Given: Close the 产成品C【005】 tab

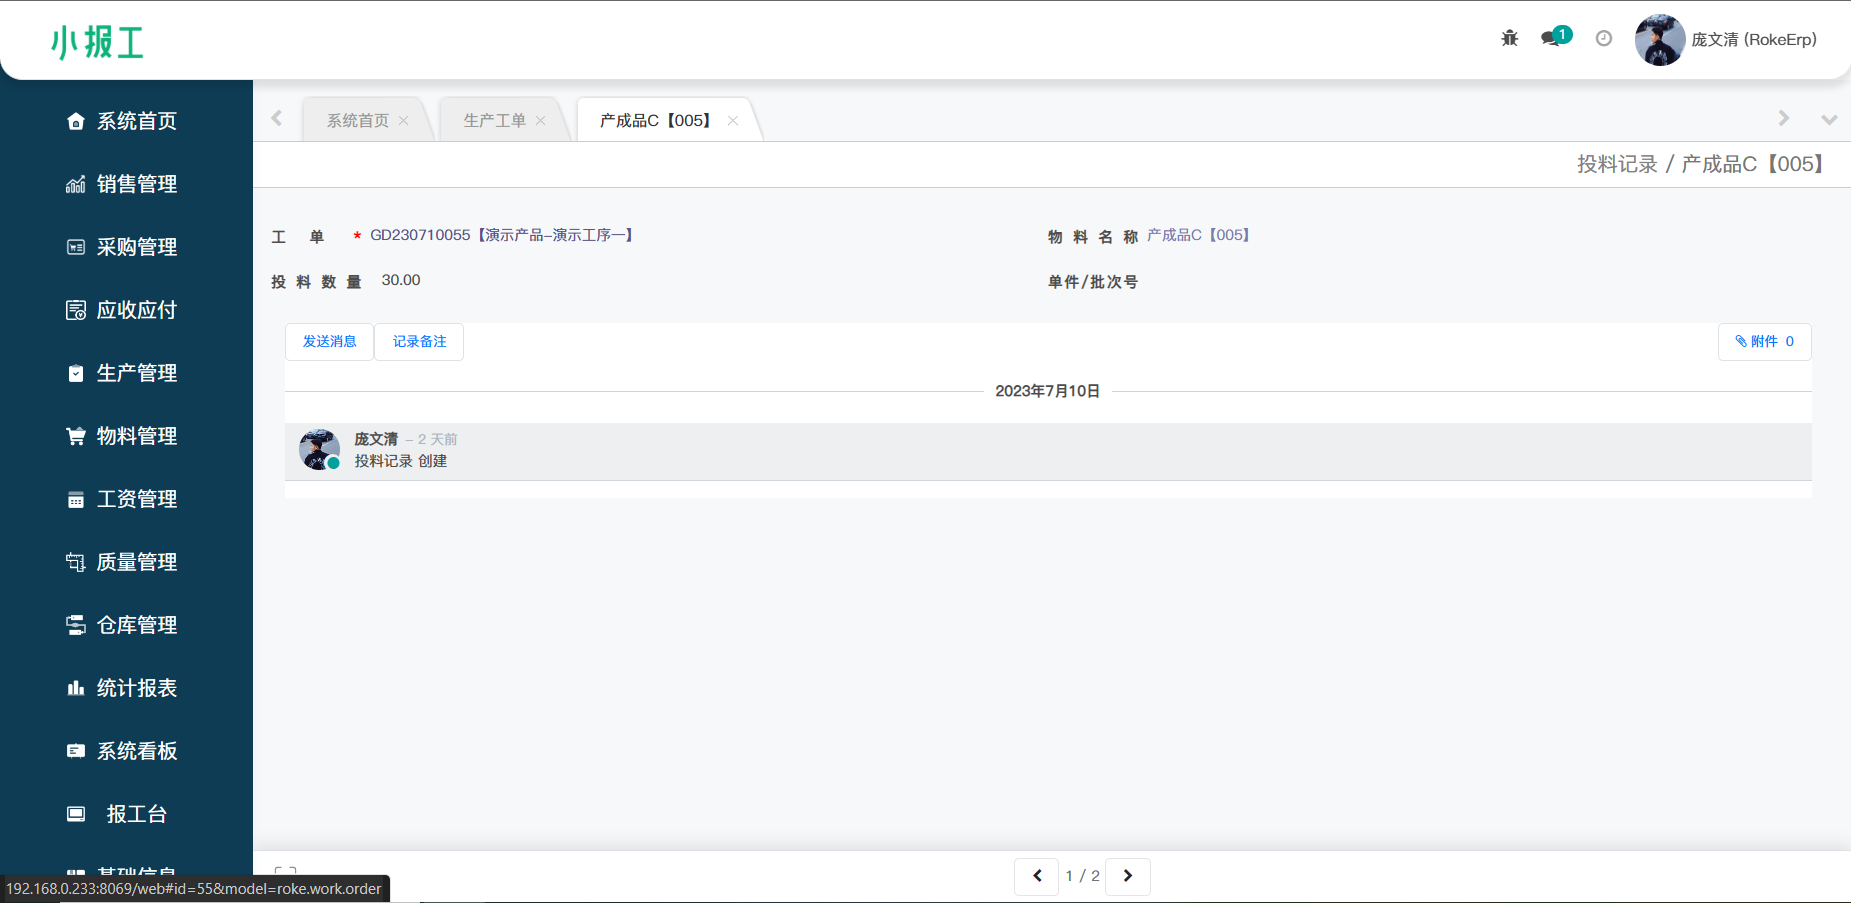Looking at the screenshot, I should coord(733,121).
